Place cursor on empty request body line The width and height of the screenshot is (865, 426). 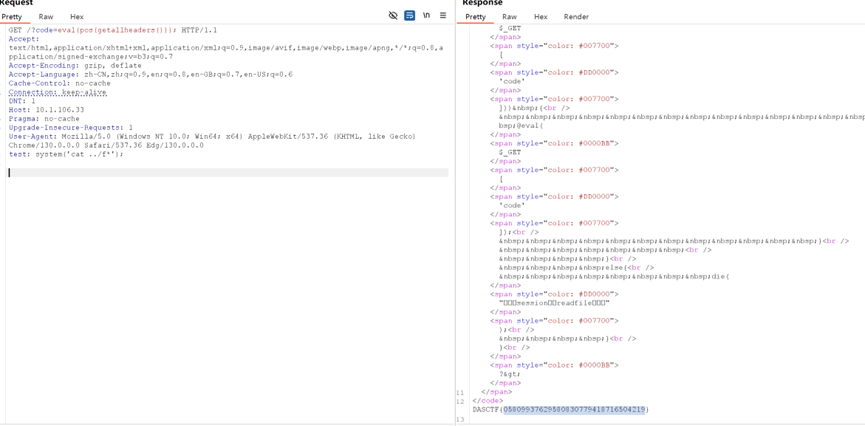227,173
